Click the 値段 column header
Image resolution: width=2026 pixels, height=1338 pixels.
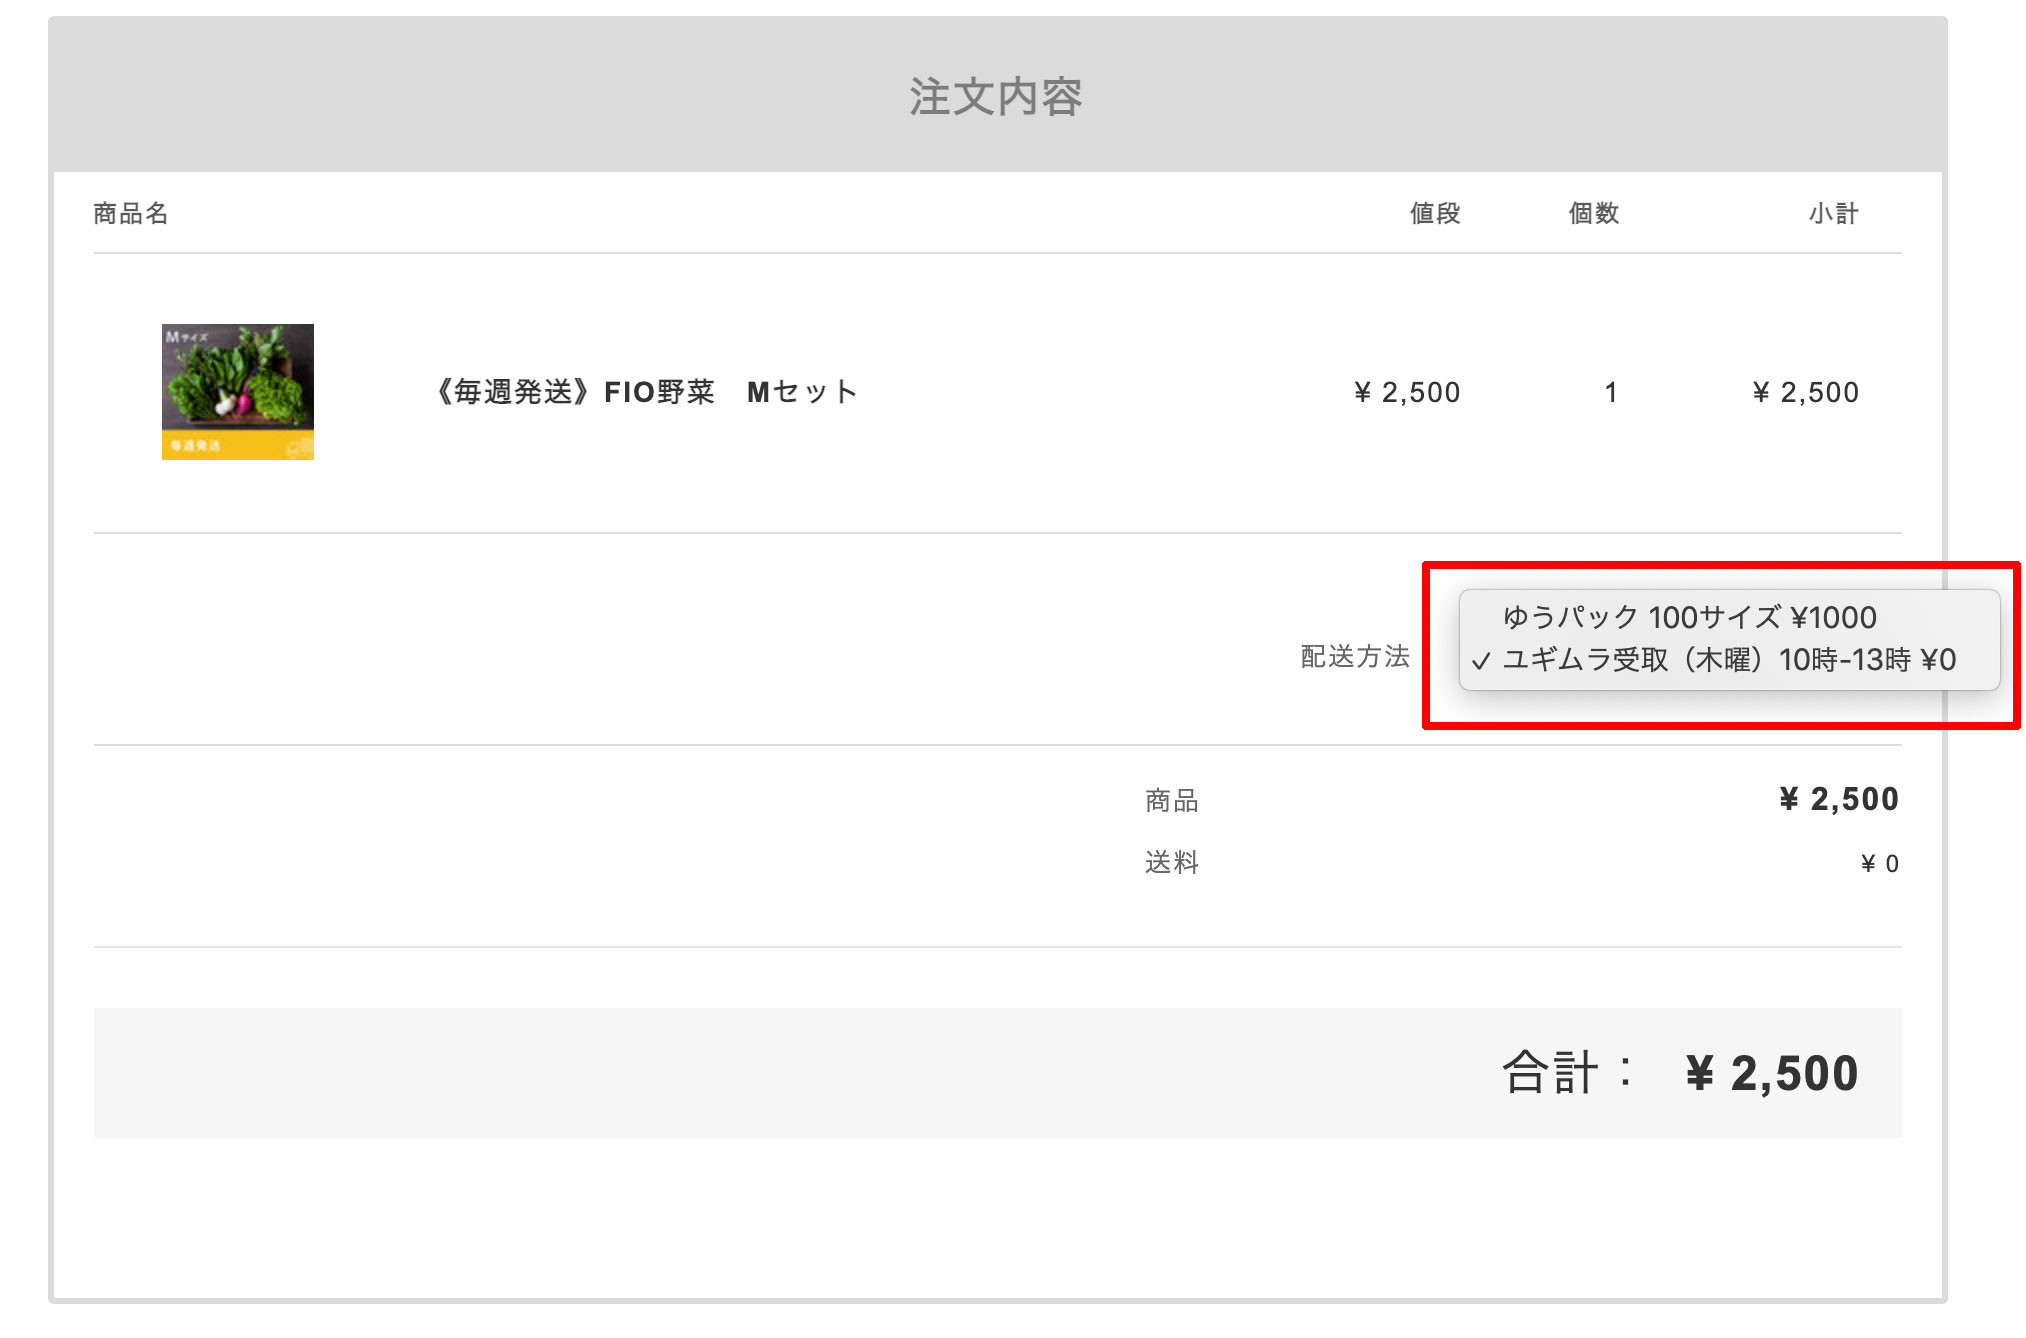coord(1435,213)
